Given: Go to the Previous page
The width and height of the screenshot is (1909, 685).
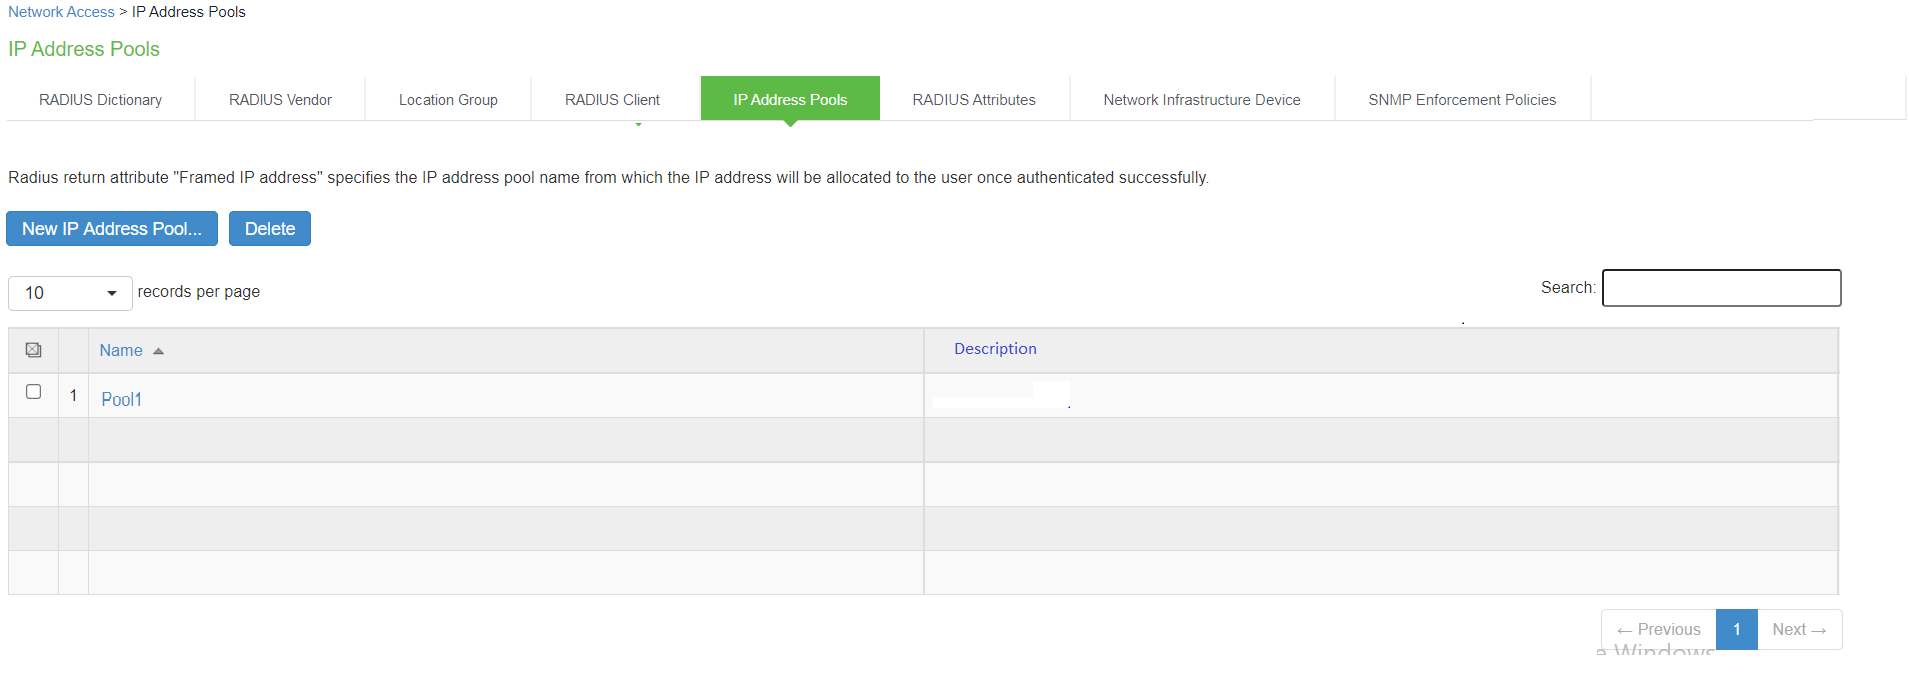Looking at the screenshot, I should (x=1659, y=629).
